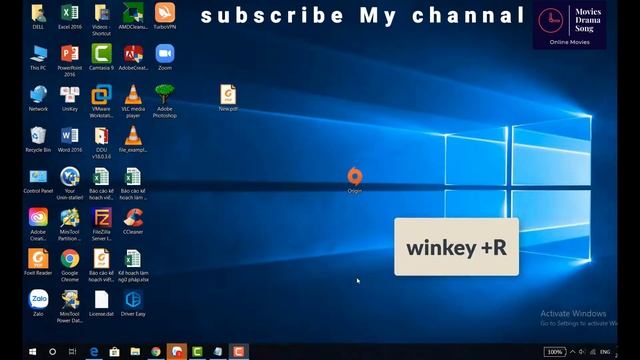640x360 pixels.
Task: Select the AdobeCreat... installer icon beside Zoom
Action: click(133, 58)
